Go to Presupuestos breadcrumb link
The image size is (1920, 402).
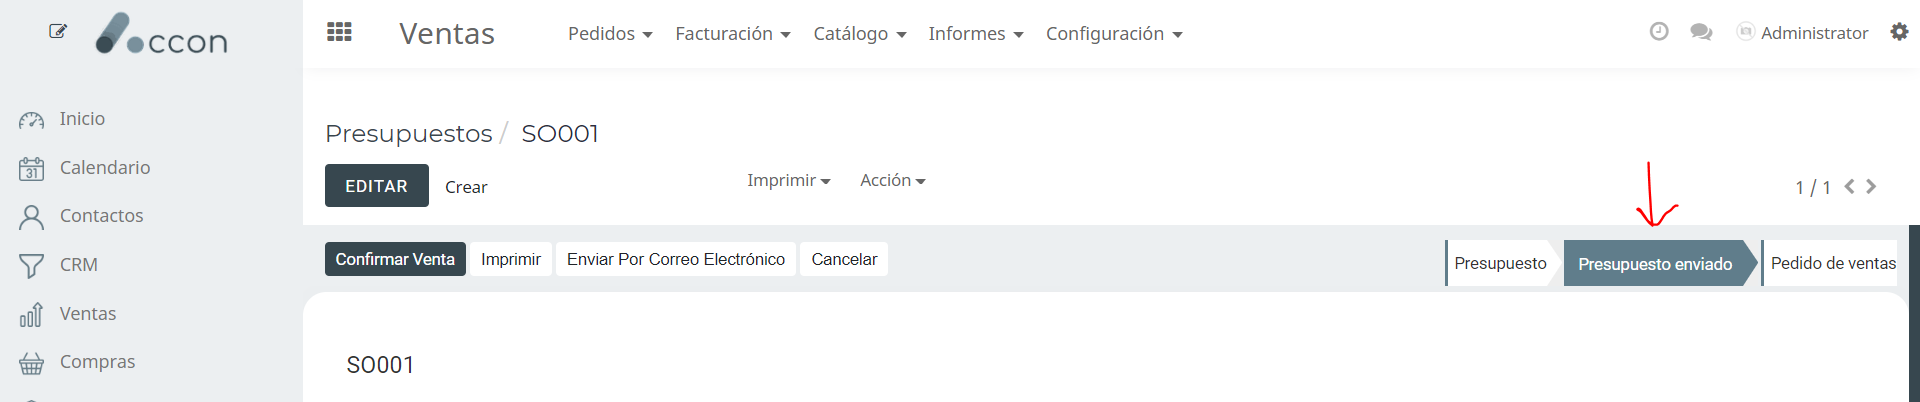point(409,133)
